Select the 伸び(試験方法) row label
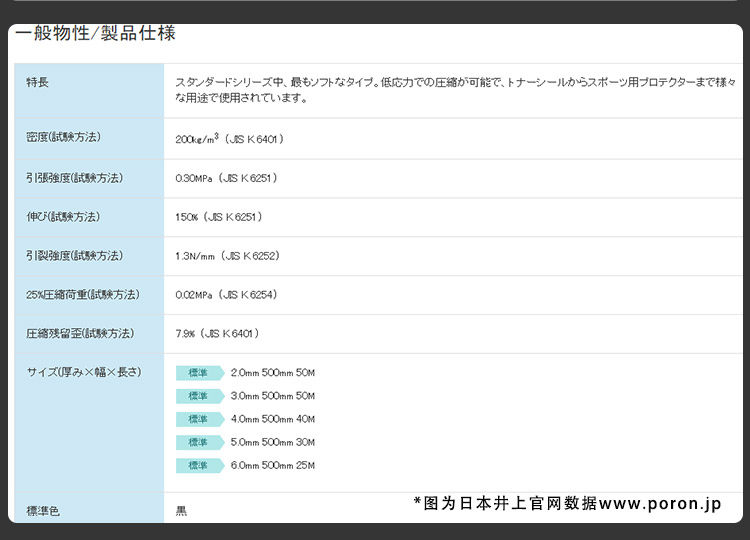The height and width of the screenshot is (540, 750). (63, 217)
